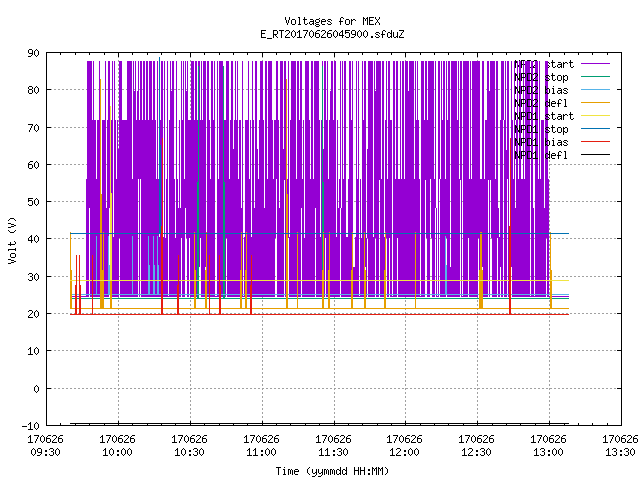Click the black NPD1 defl legend line
Image resolution: width=640 pixels, height=480 pixels.
pyautogui.click(x=595, y=155)
